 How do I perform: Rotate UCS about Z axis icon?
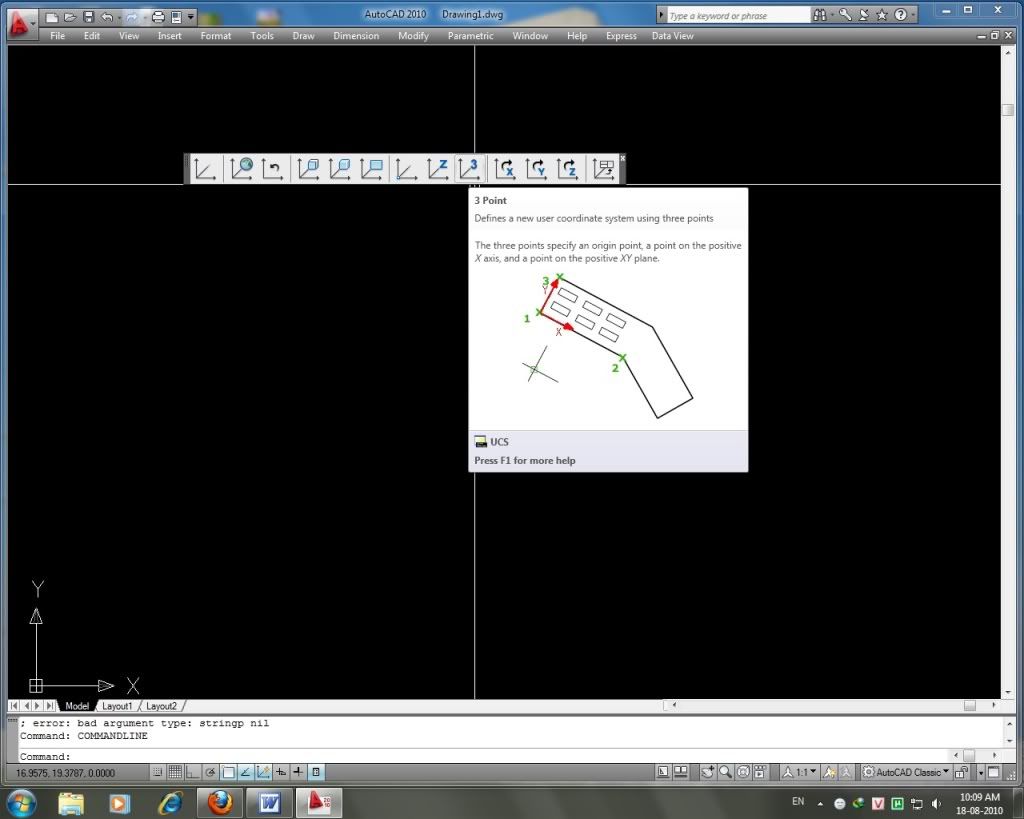[568, 169]
